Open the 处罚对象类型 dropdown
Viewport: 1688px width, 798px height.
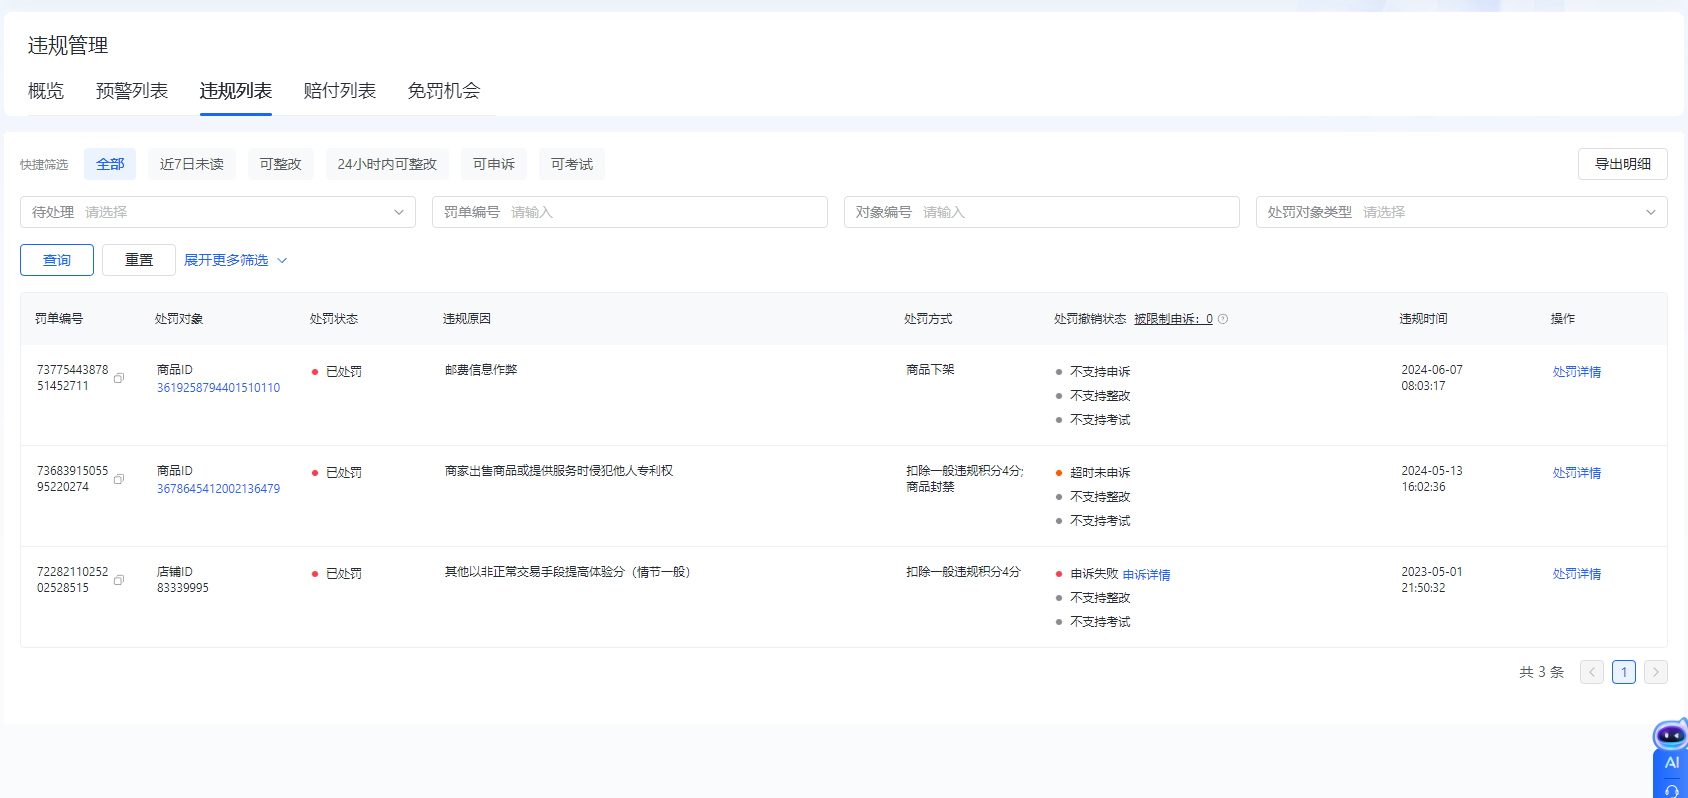coord(1460,212)
